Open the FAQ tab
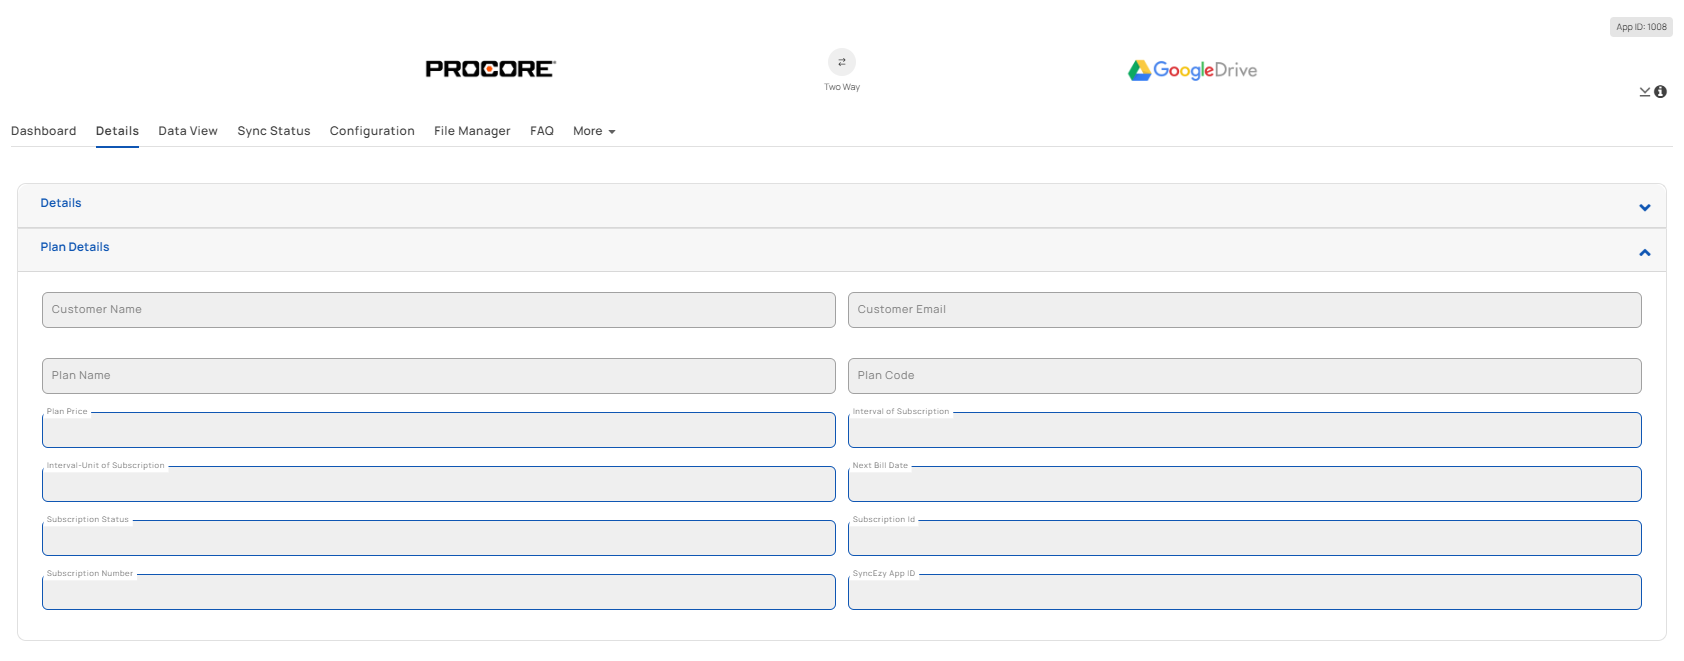 [x=541, y=131]
